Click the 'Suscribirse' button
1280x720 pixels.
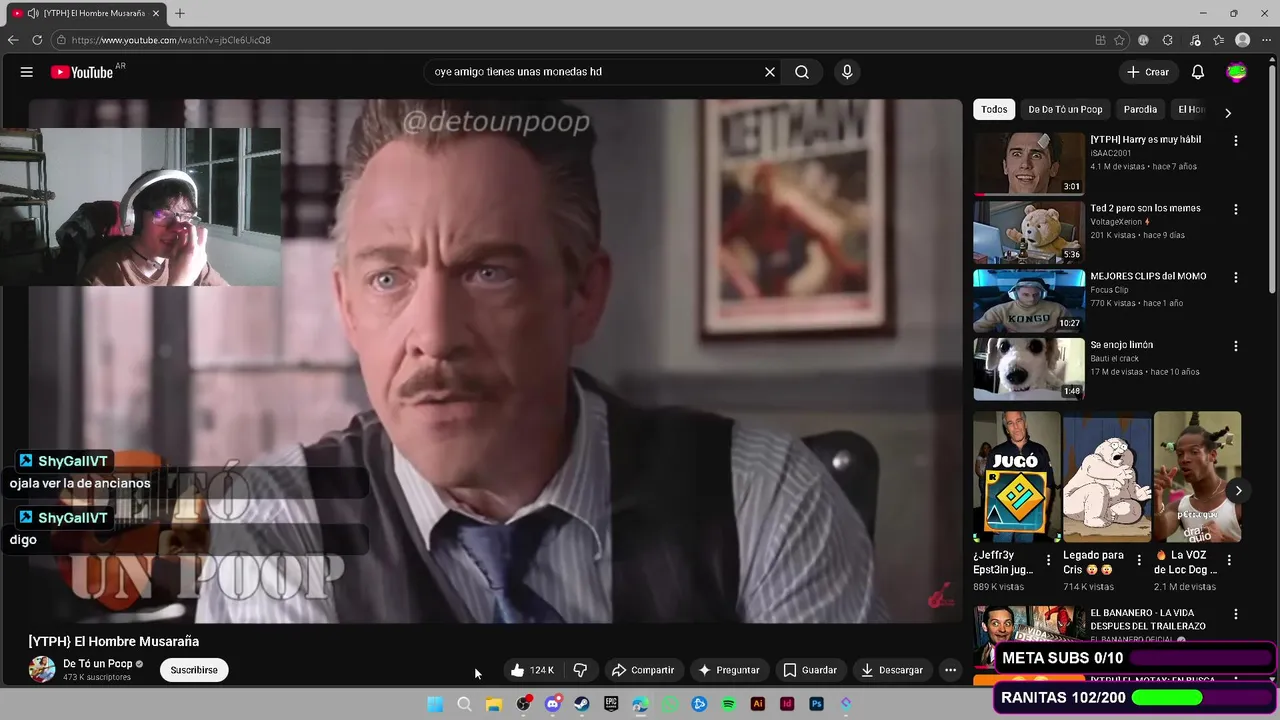pos(194,670)
